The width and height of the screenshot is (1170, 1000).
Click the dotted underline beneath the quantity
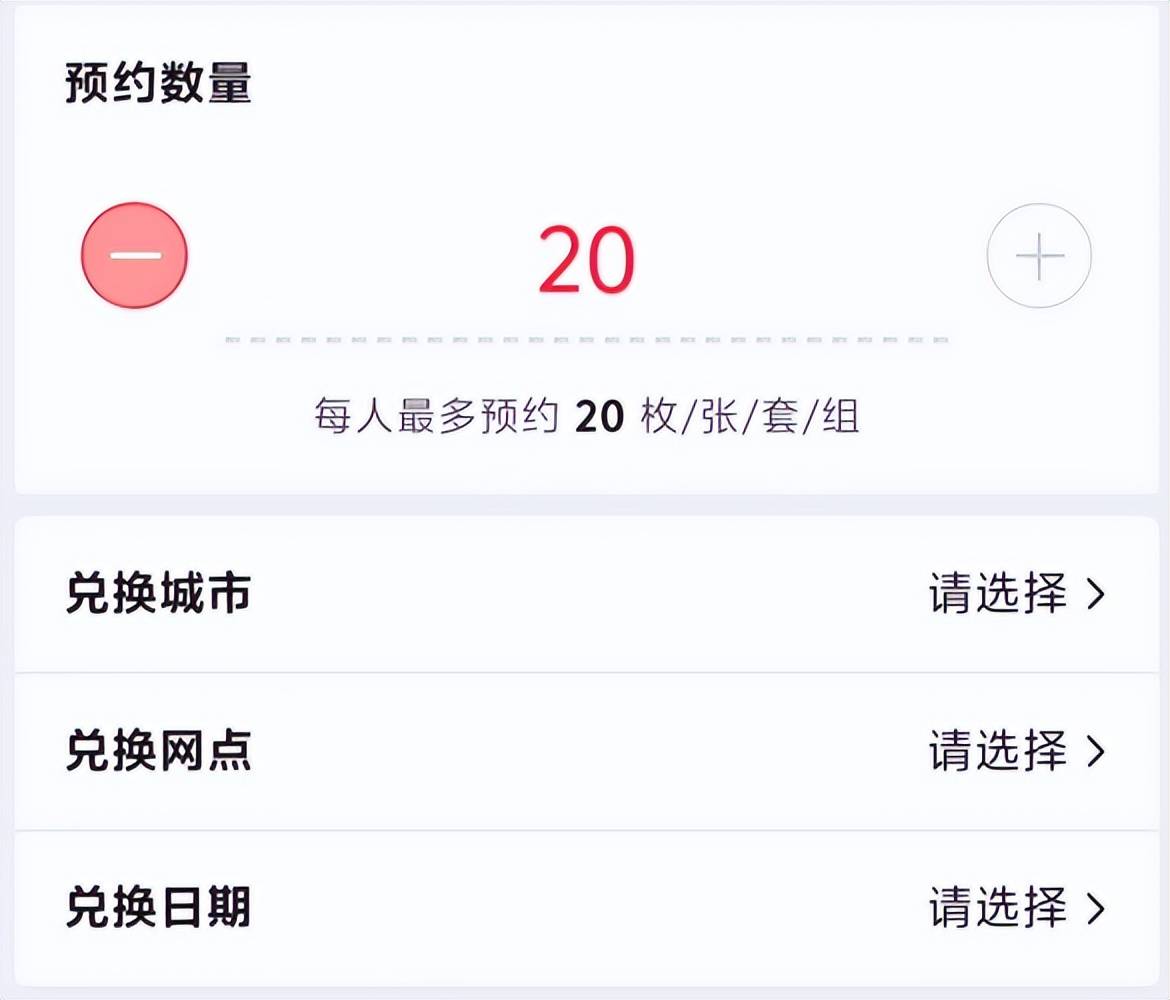pos(587,340)
